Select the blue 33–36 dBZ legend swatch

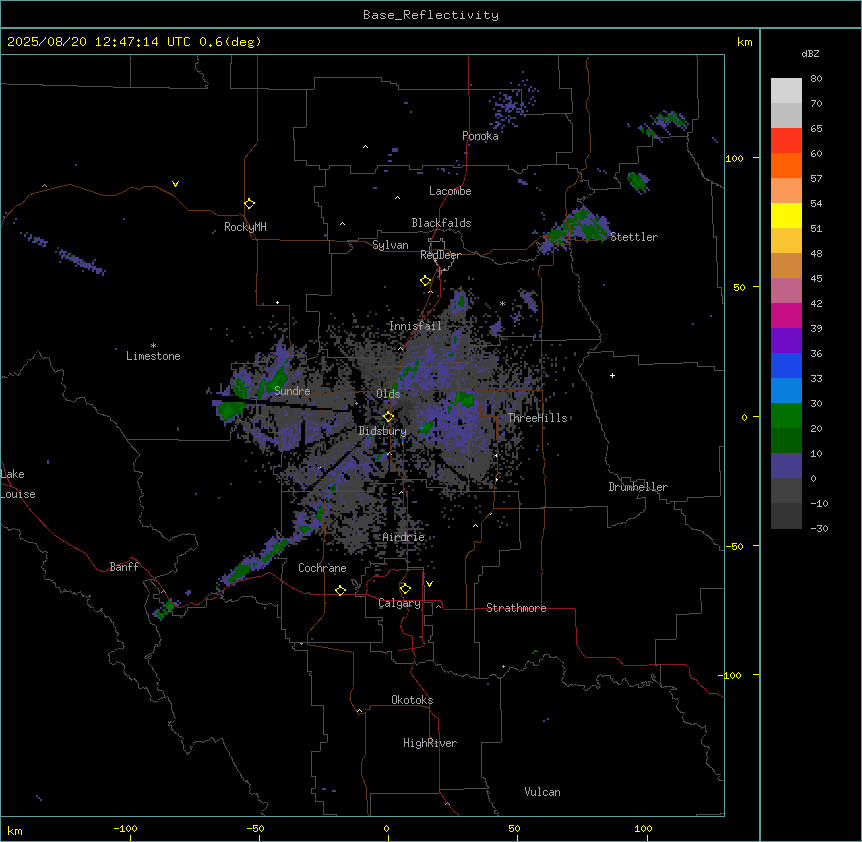(786, 365)
